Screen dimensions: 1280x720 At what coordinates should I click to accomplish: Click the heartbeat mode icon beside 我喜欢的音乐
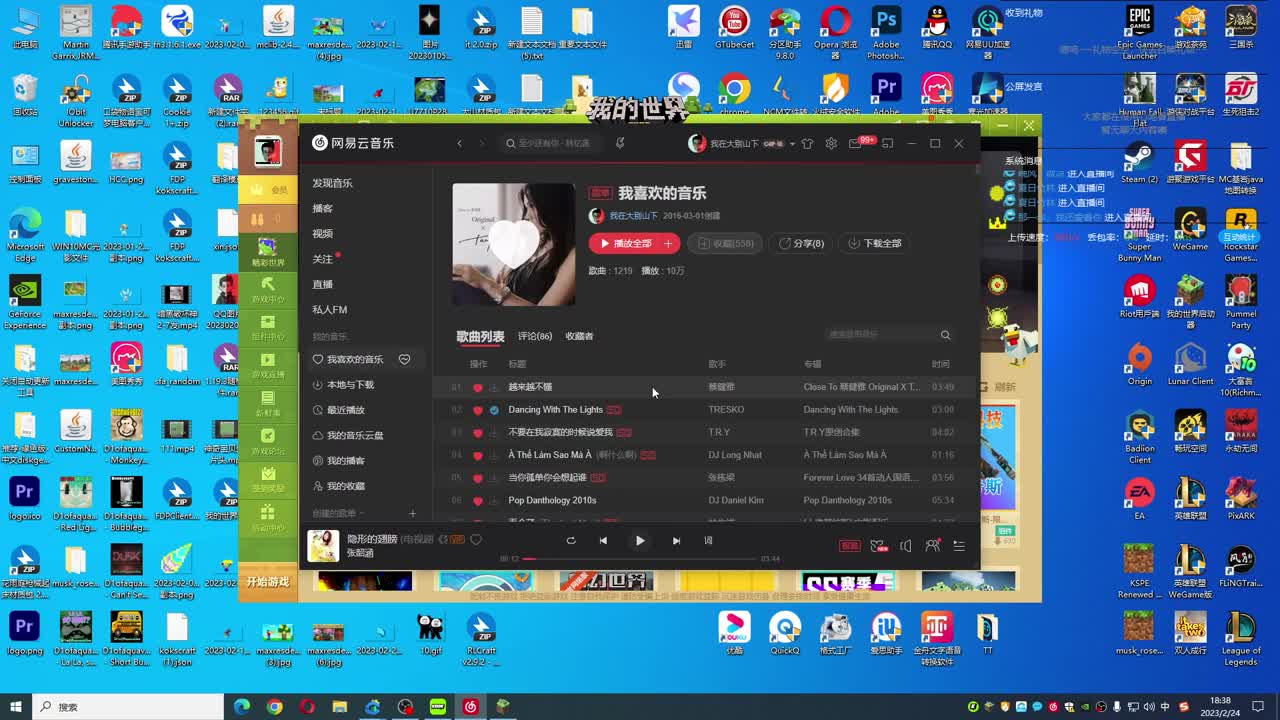(405, 359)
